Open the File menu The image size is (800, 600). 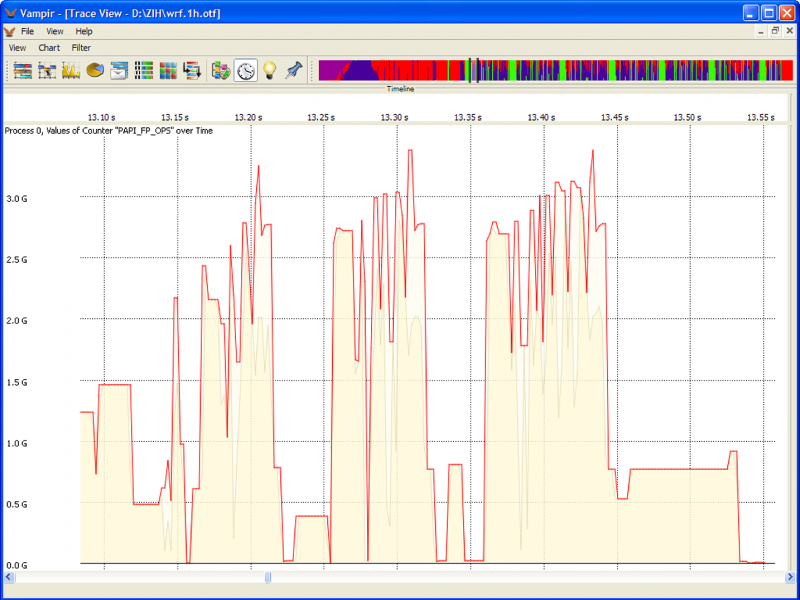[28, 32]
